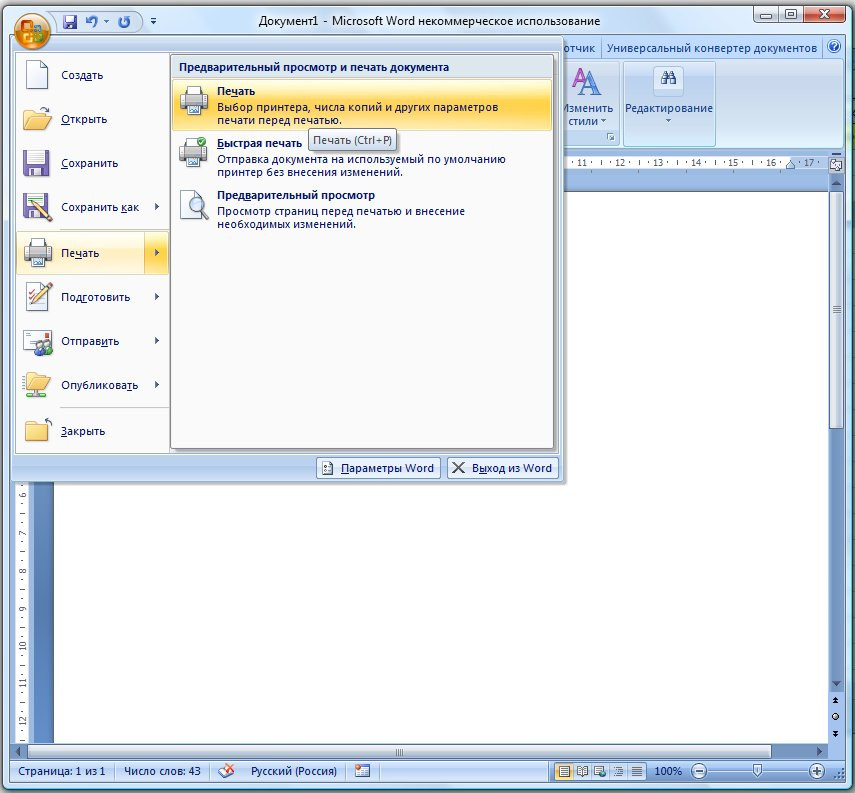Switch to Full Screen Reading view

pyautogui.click(x=582, y=772)
